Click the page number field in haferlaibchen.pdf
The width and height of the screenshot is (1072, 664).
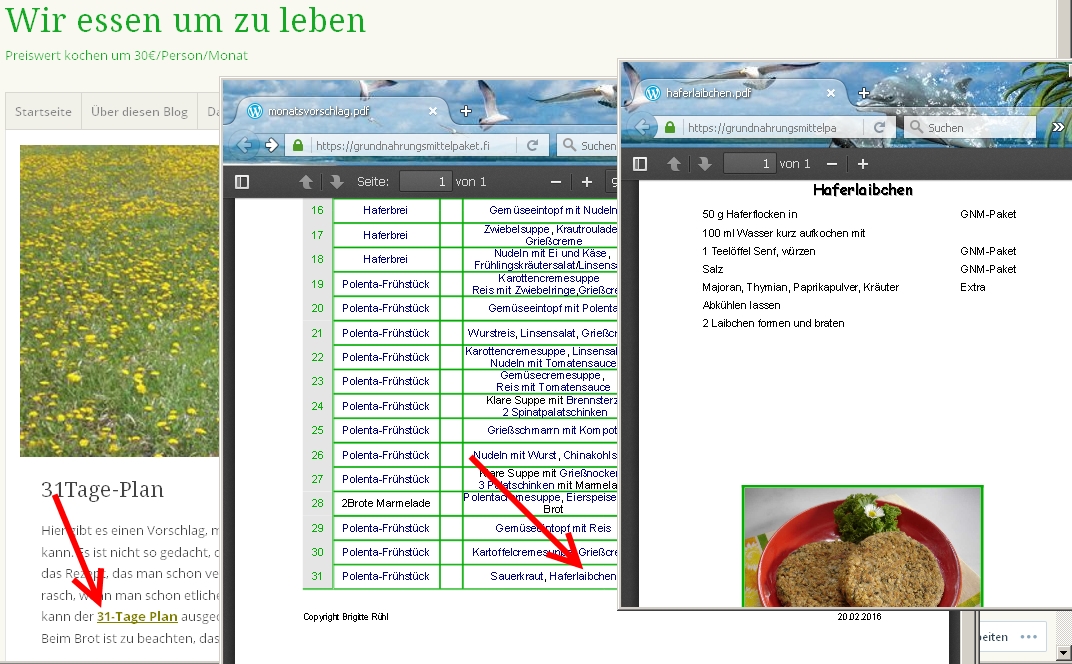pos(749,164)
